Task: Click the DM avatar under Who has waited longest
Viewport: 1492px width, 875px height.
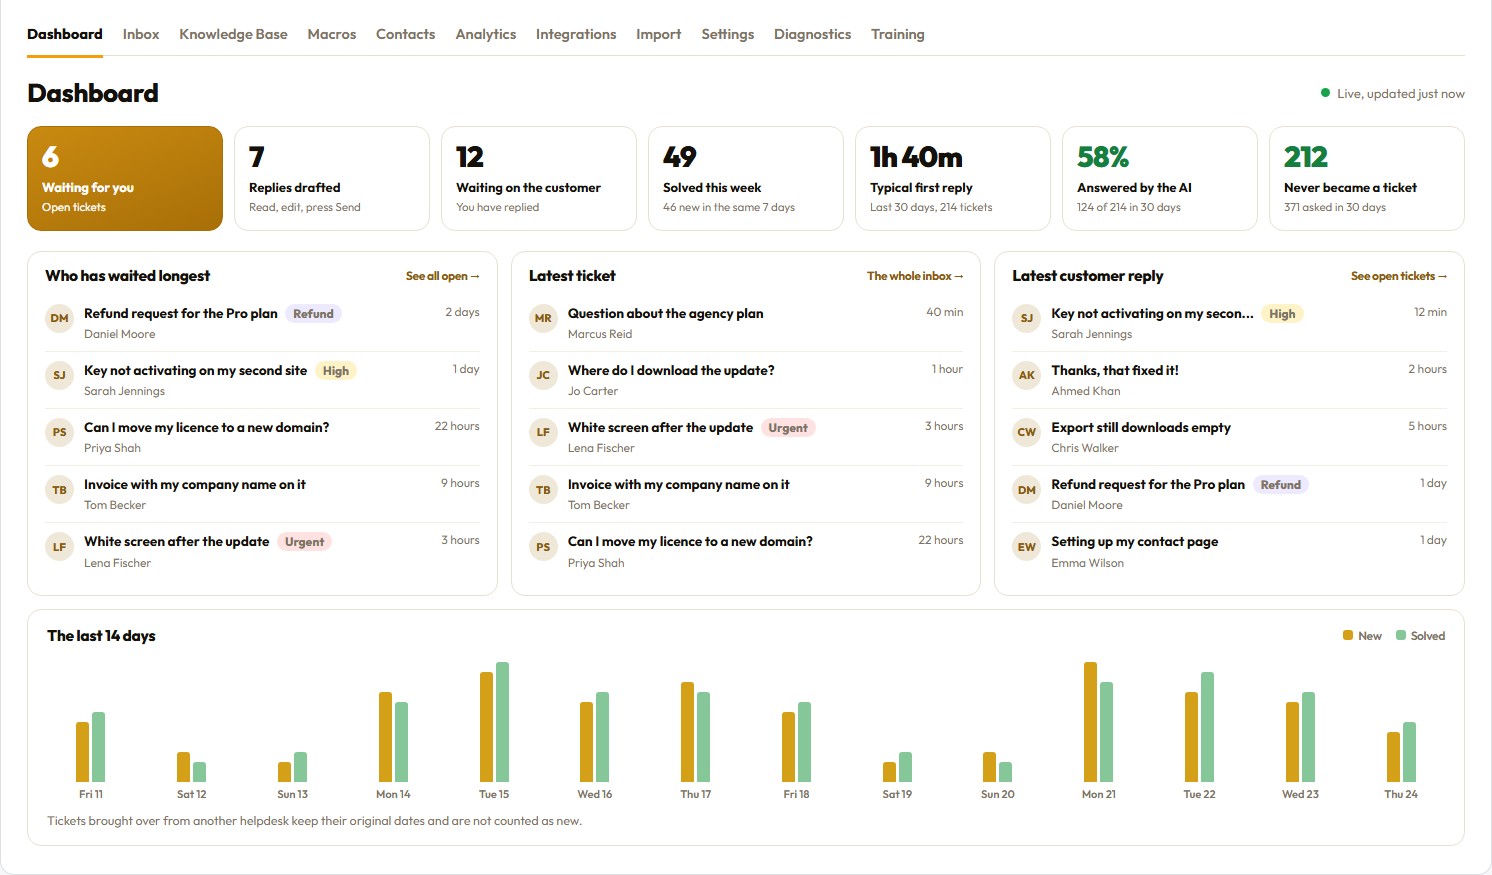Action: [x=60, y=318]
